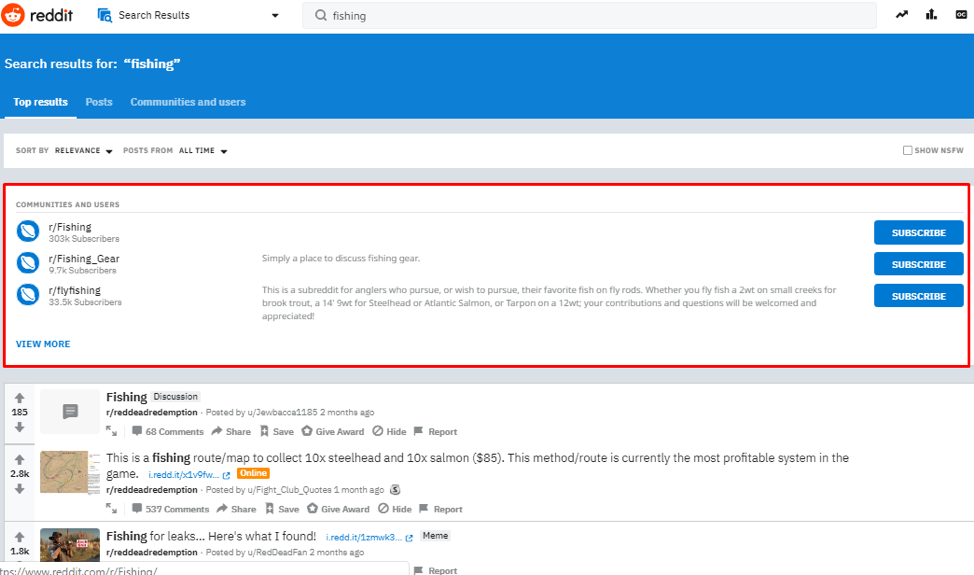Enable the Show NSFW checkbox
The image size is (974, 575).
908,151
